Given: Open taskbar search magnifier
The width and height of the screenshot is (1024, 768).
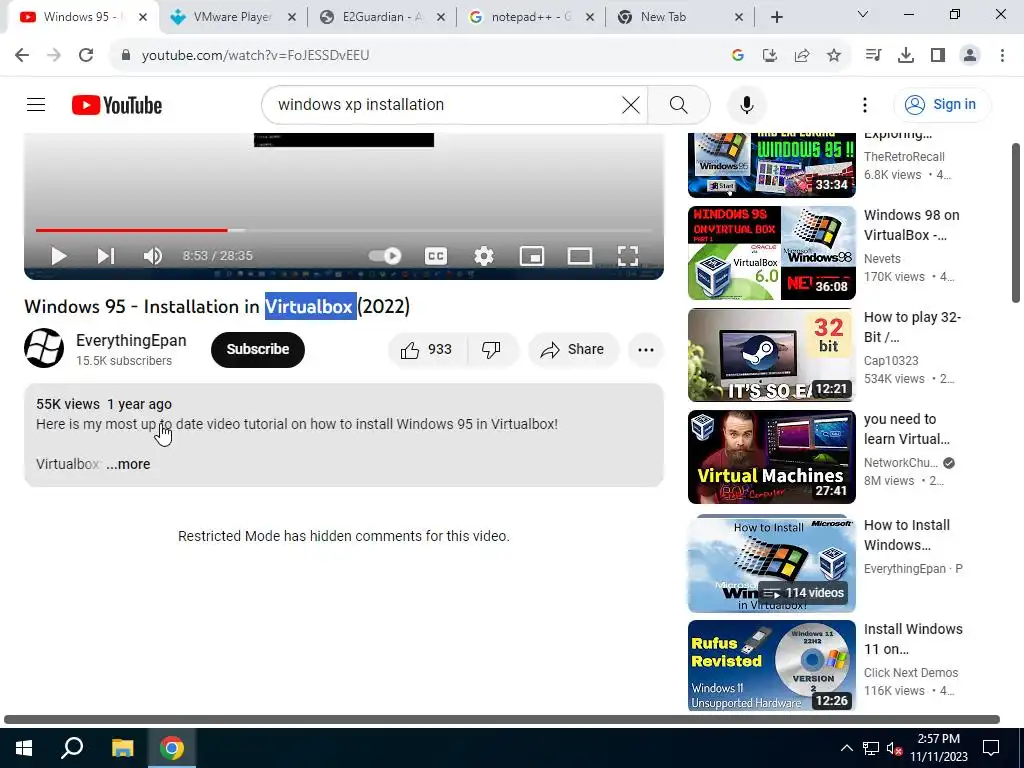Looking at the screenshot, I should pyautogui.click(x=72, y=748).
